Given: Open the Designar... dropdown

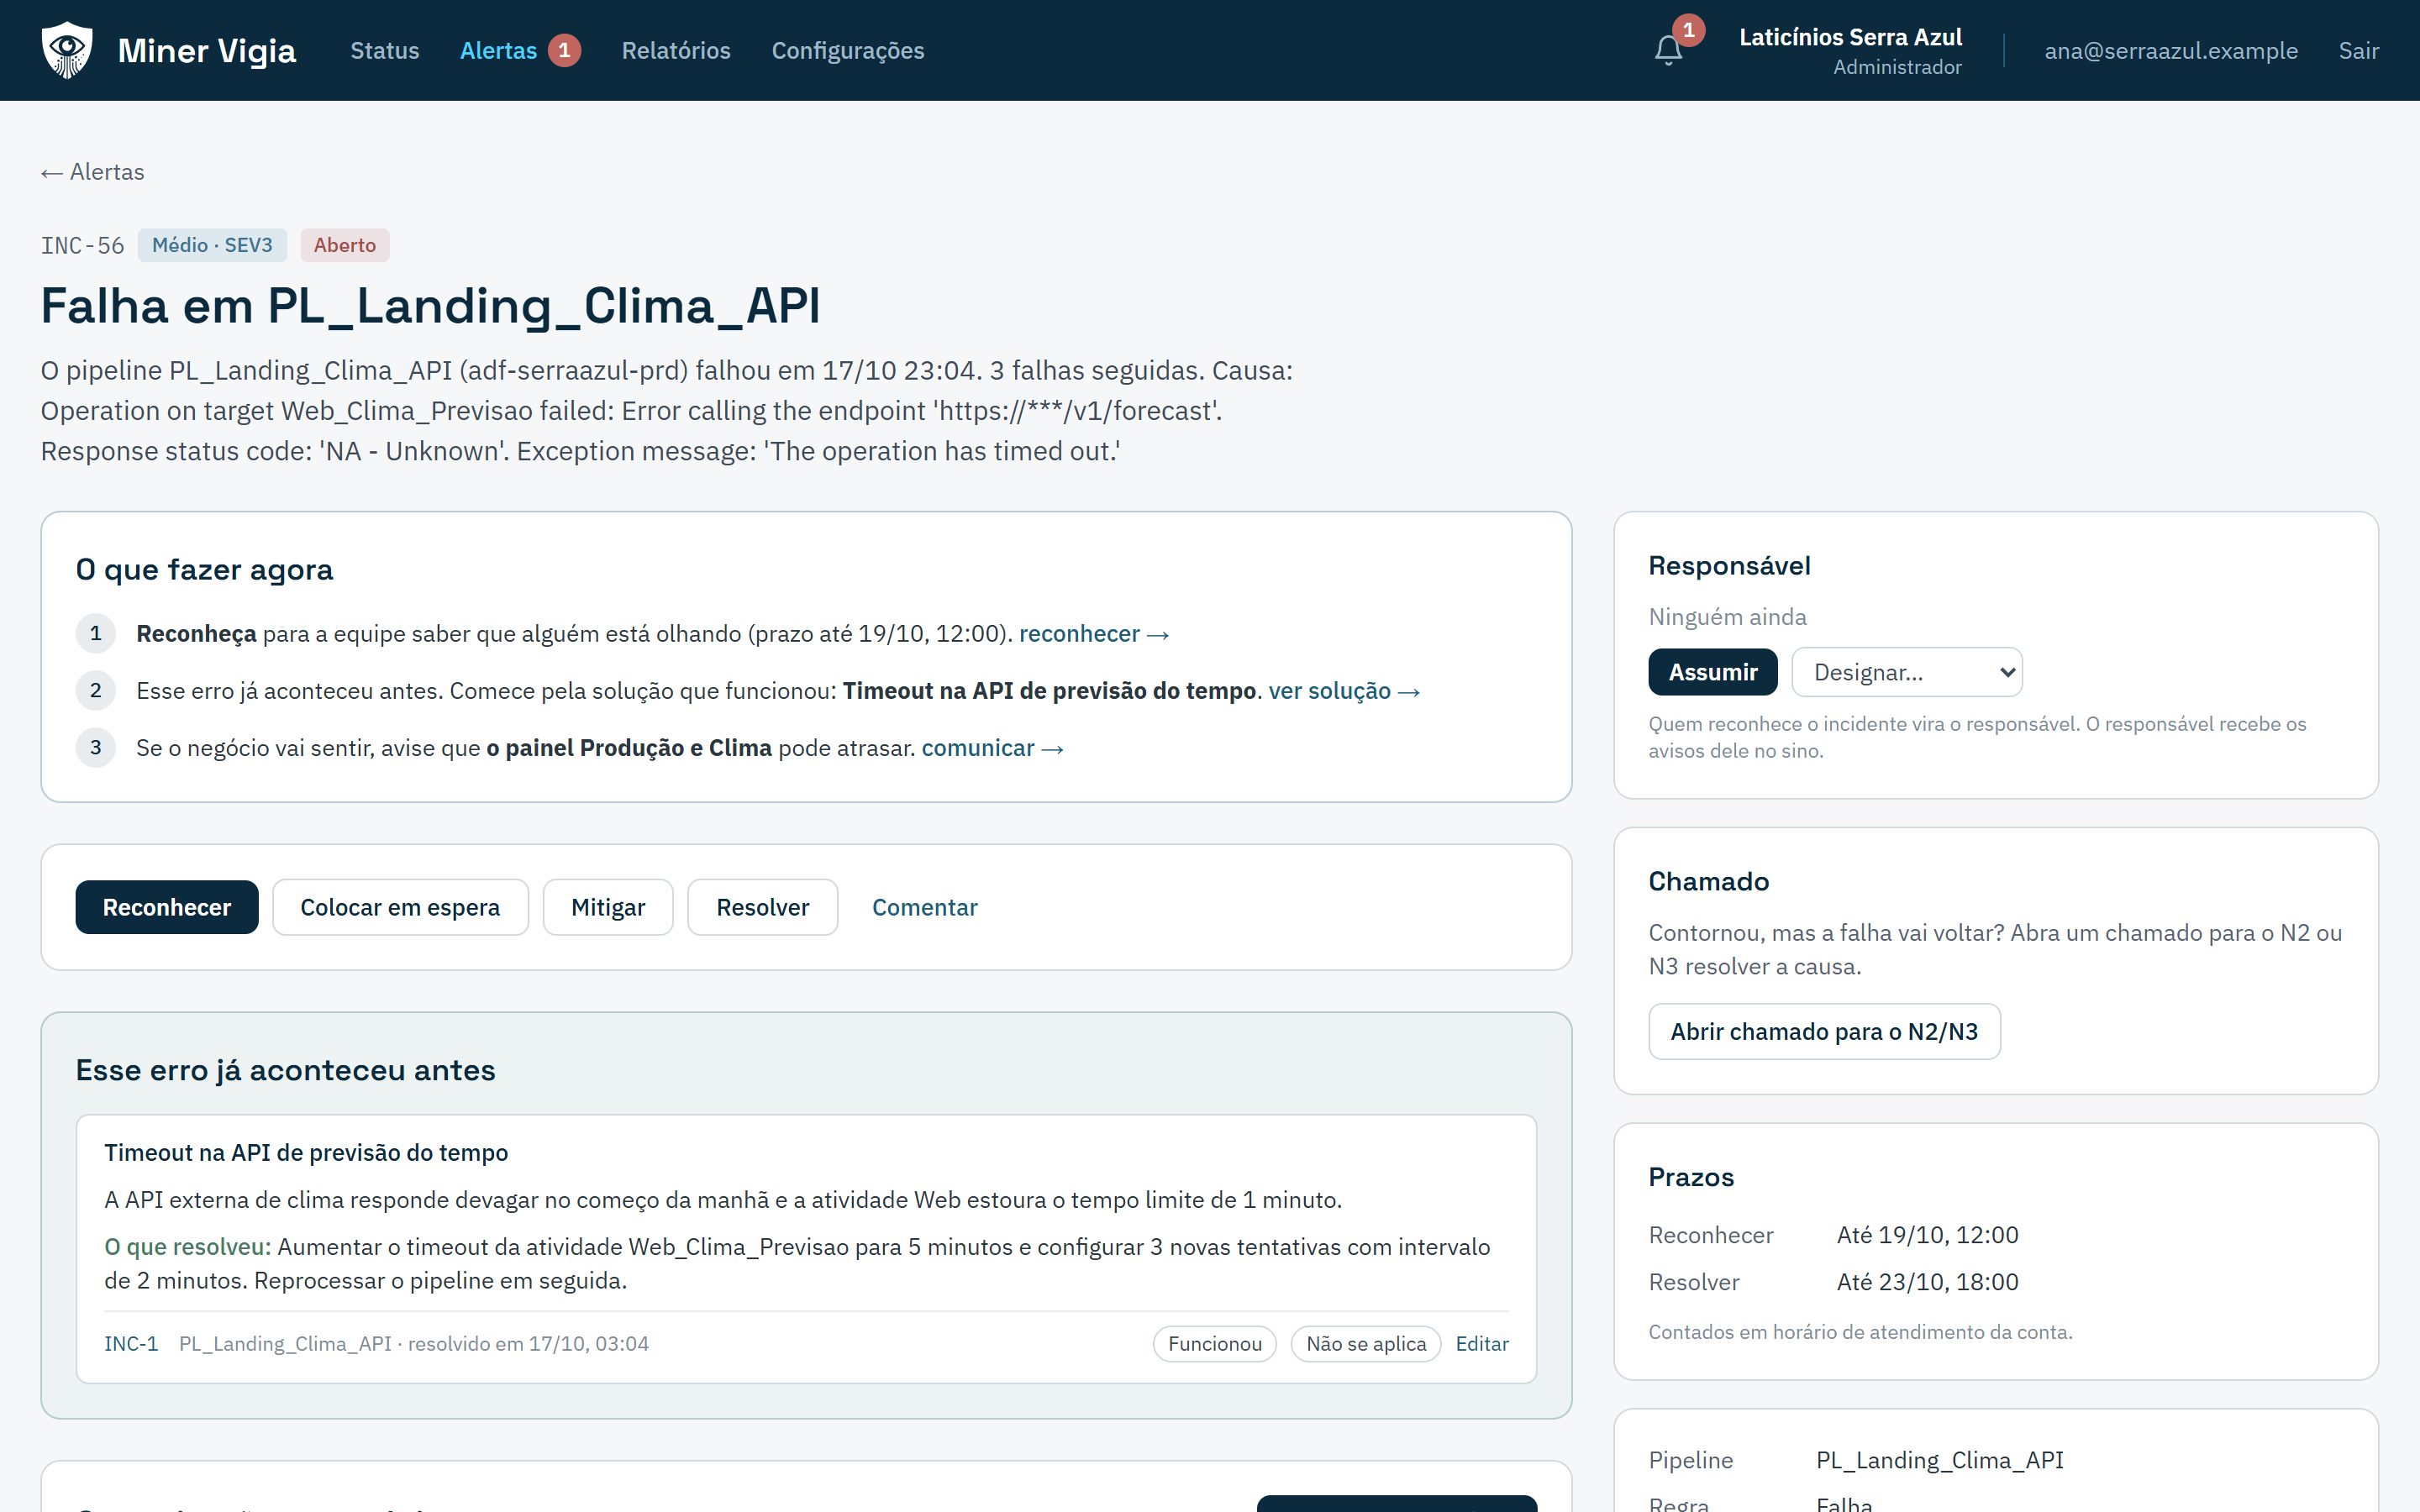Looking at the screenshot, I should pyautogui.click(x=1907, y=672).
